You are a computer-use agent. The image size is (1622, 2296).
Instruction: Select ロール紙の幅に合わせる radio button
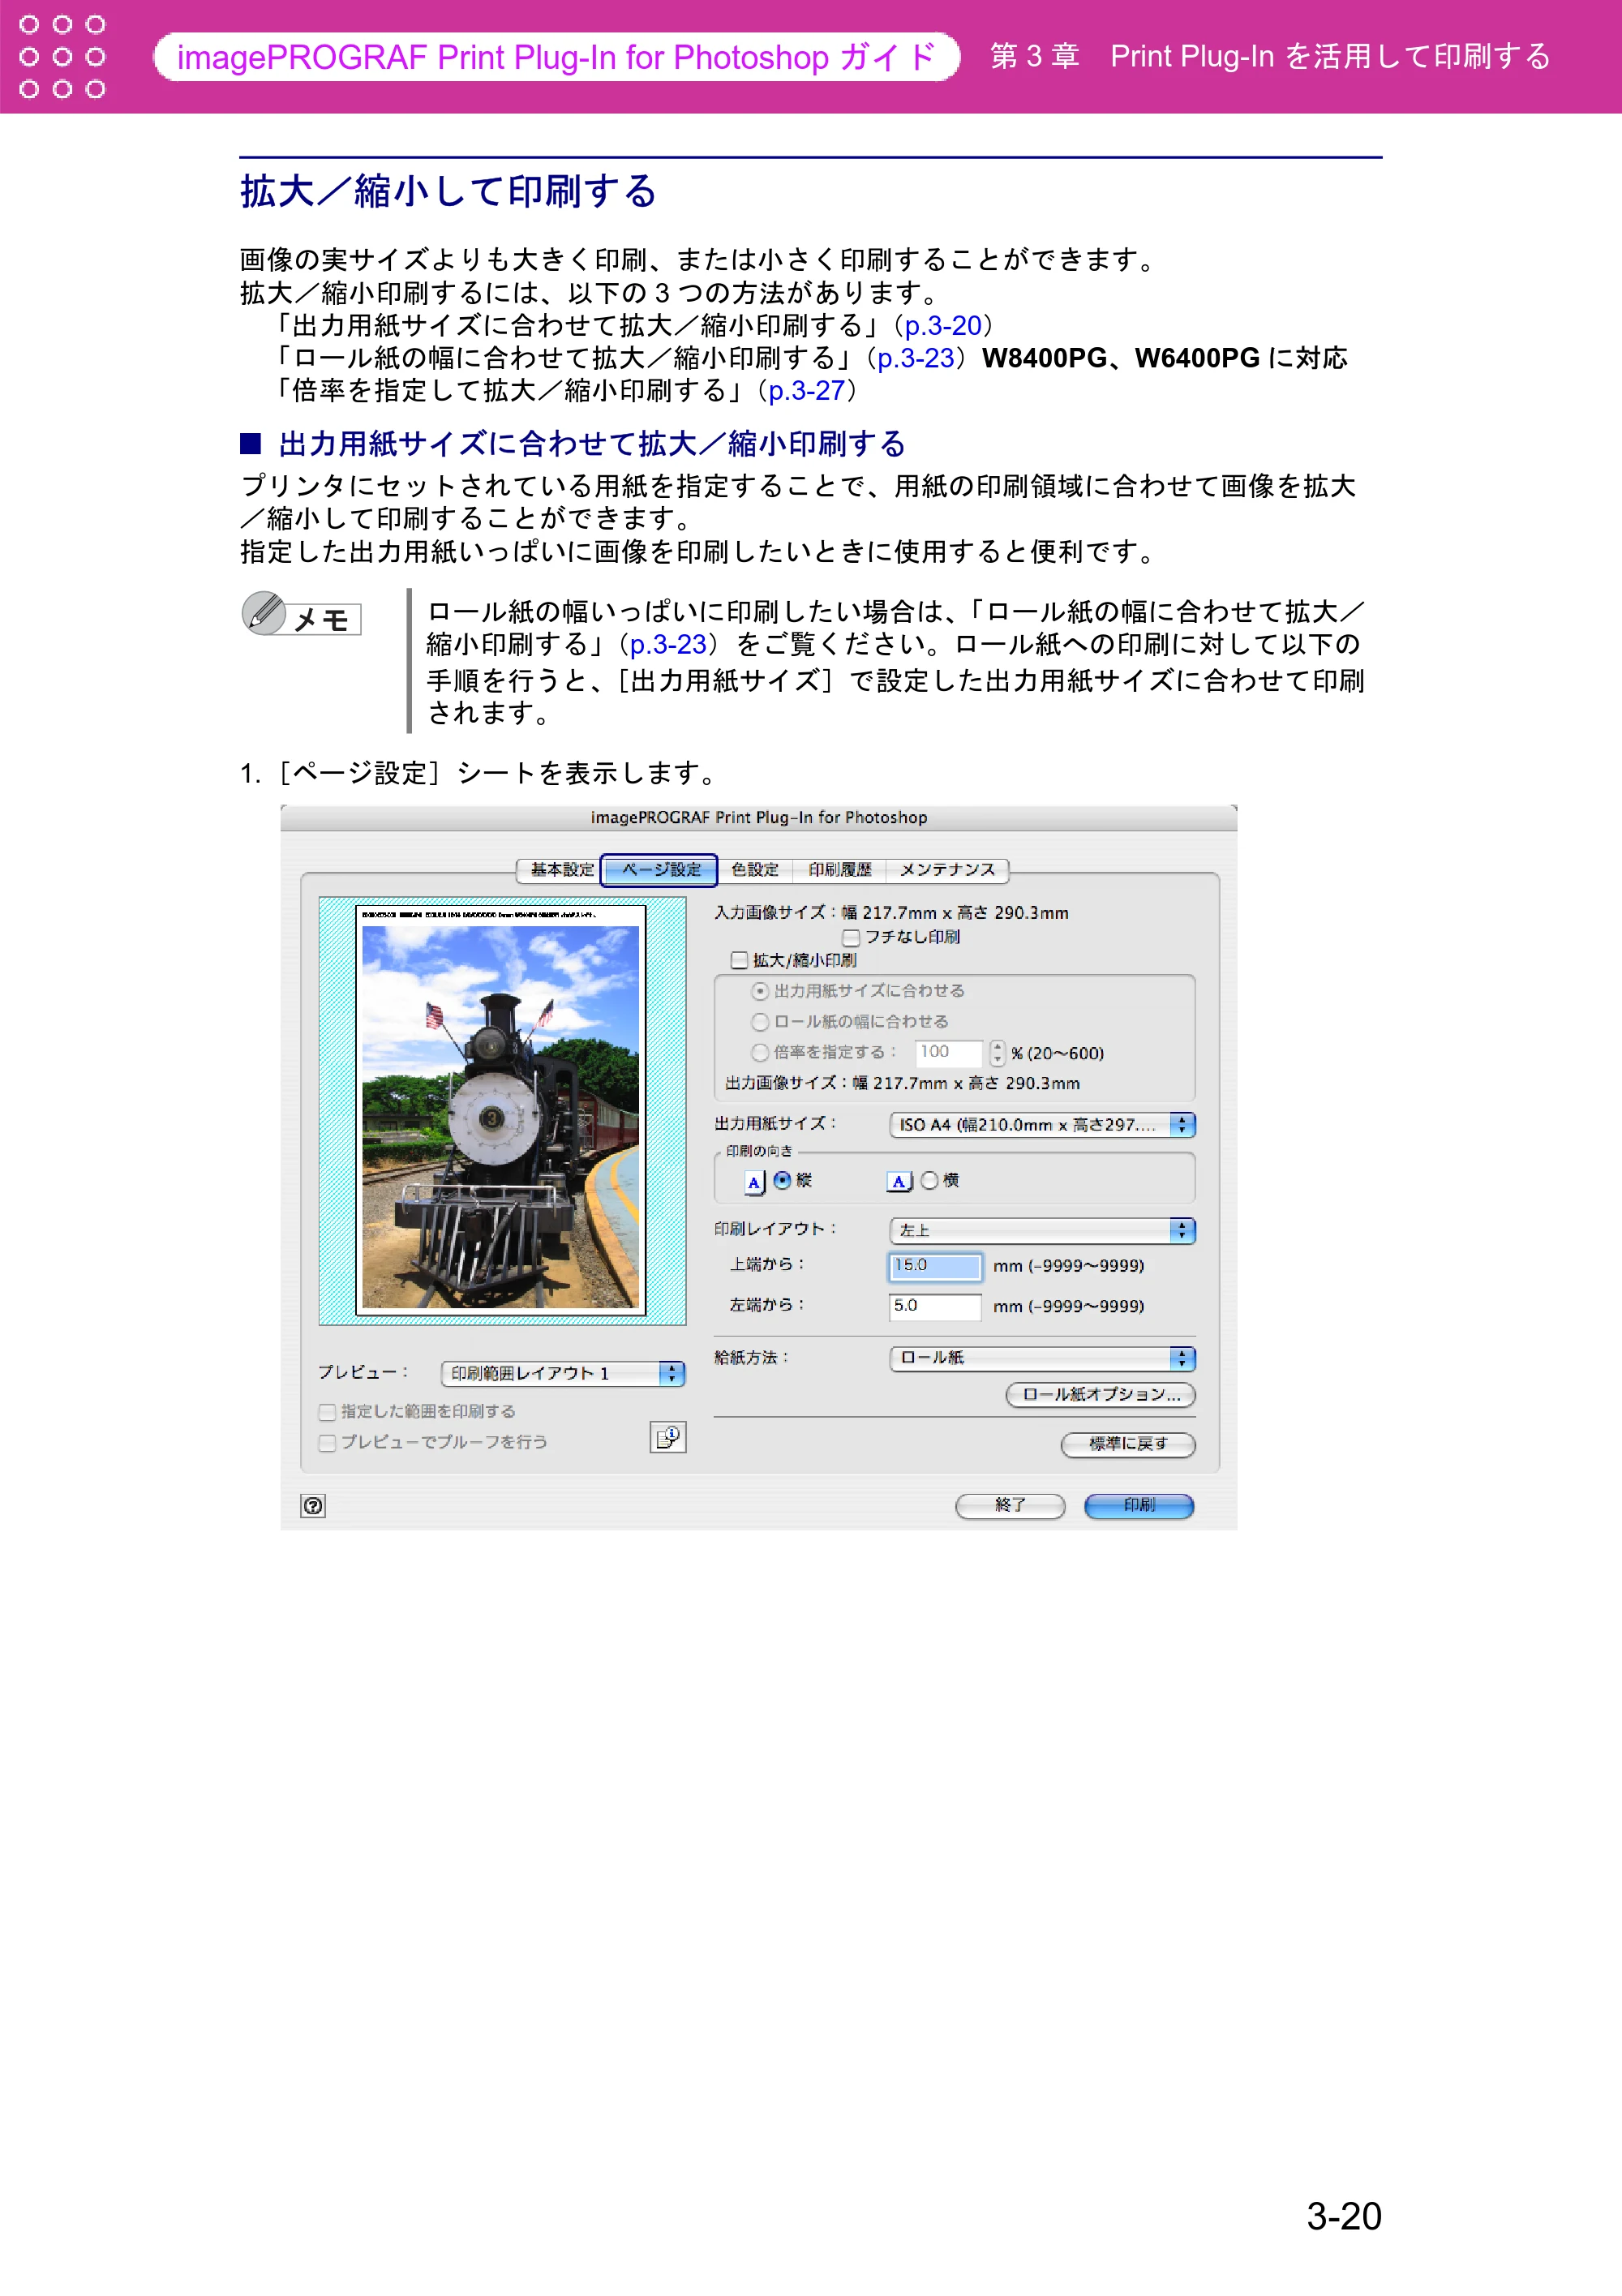point(760,1021)
